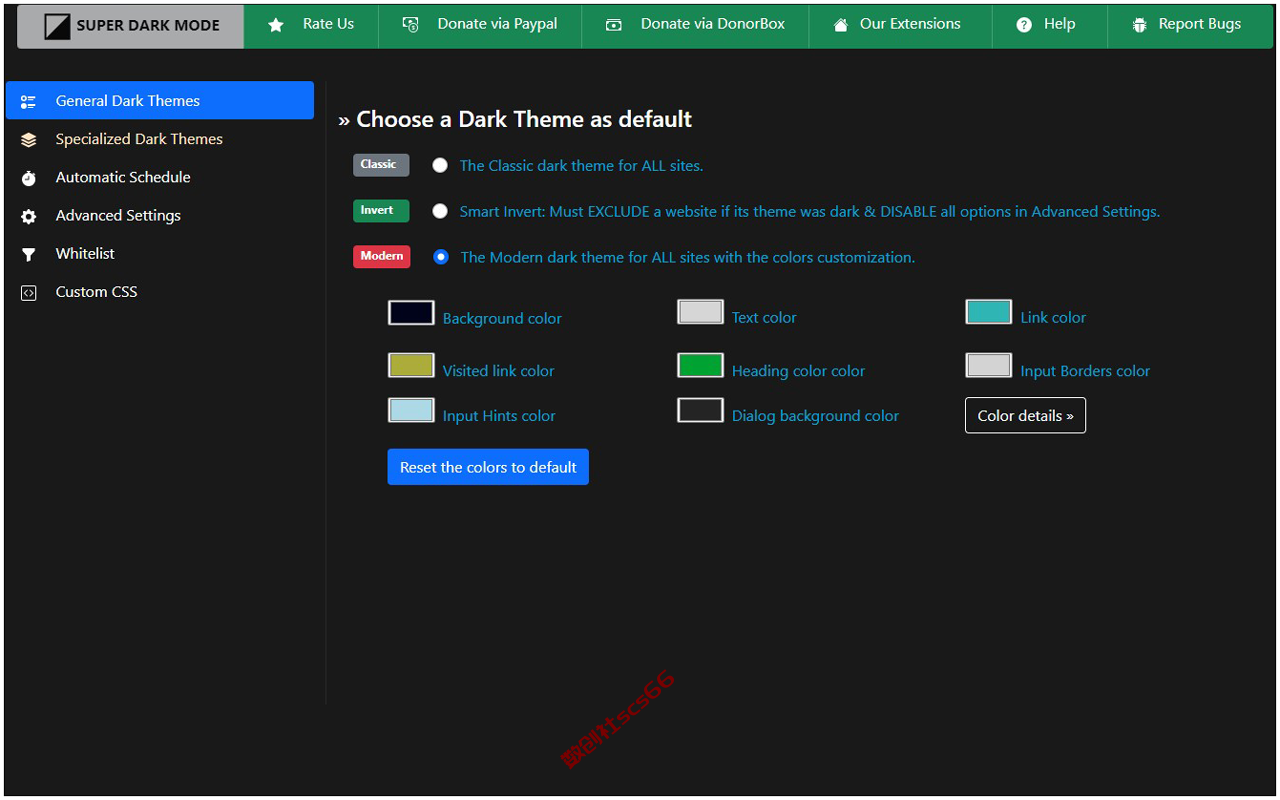1280x800 pixels.
Task: Click the General Dark Themes list icon
Action: pos(28,101)
